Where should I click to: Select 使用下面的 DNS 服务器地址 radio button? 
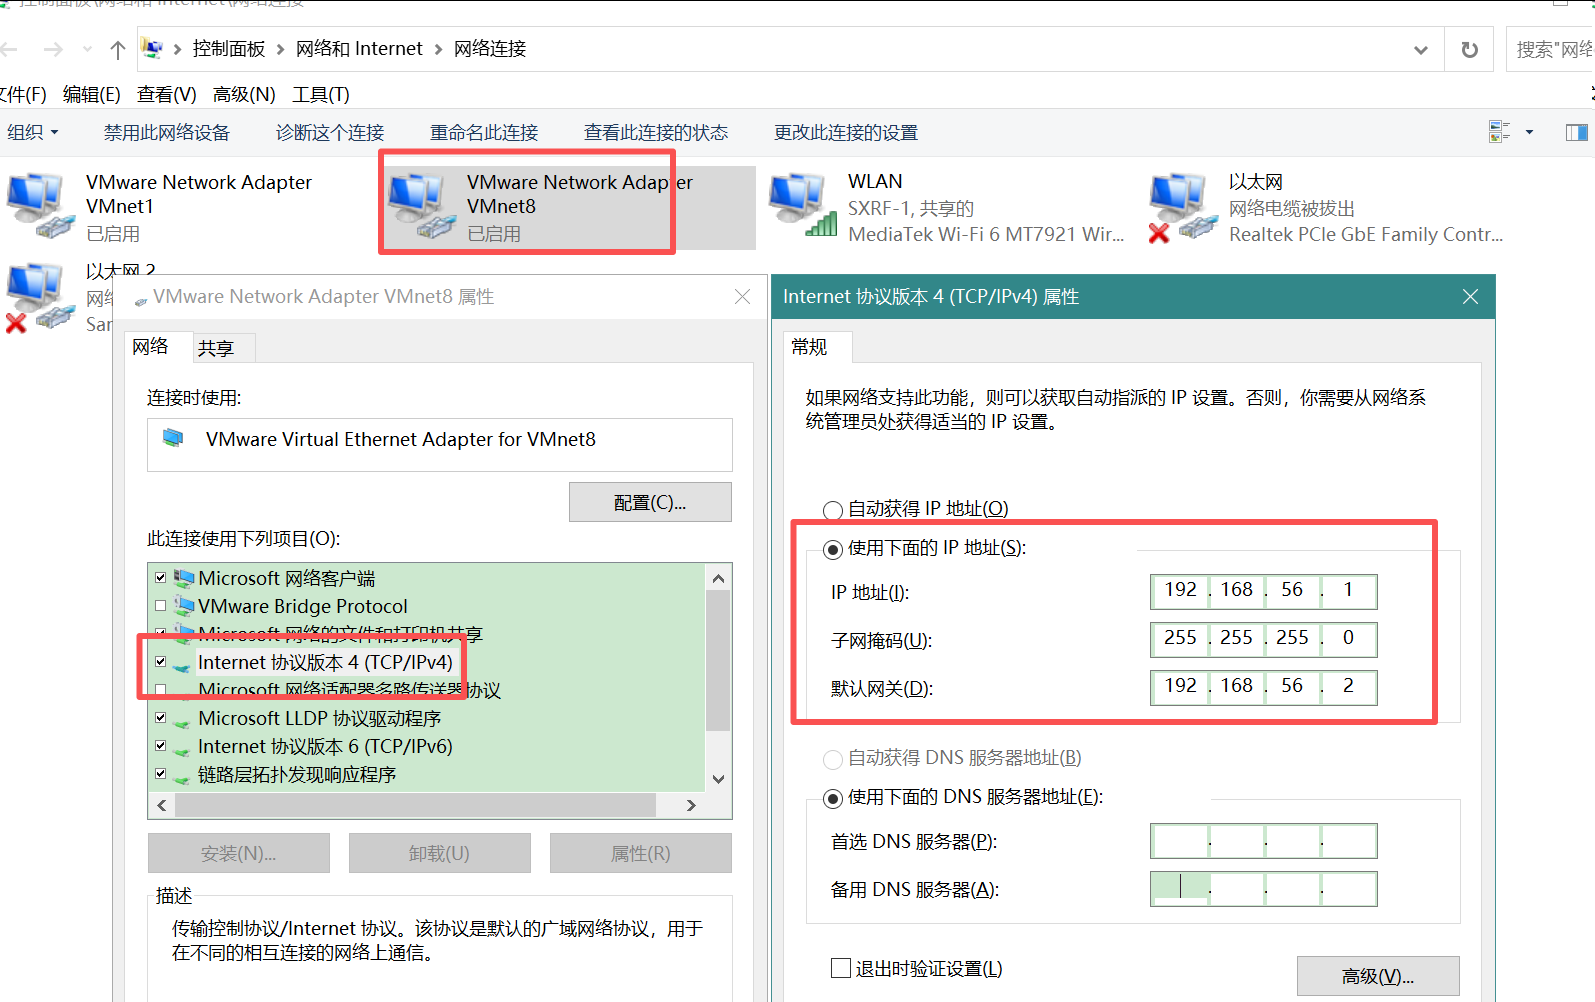(832, 798)
